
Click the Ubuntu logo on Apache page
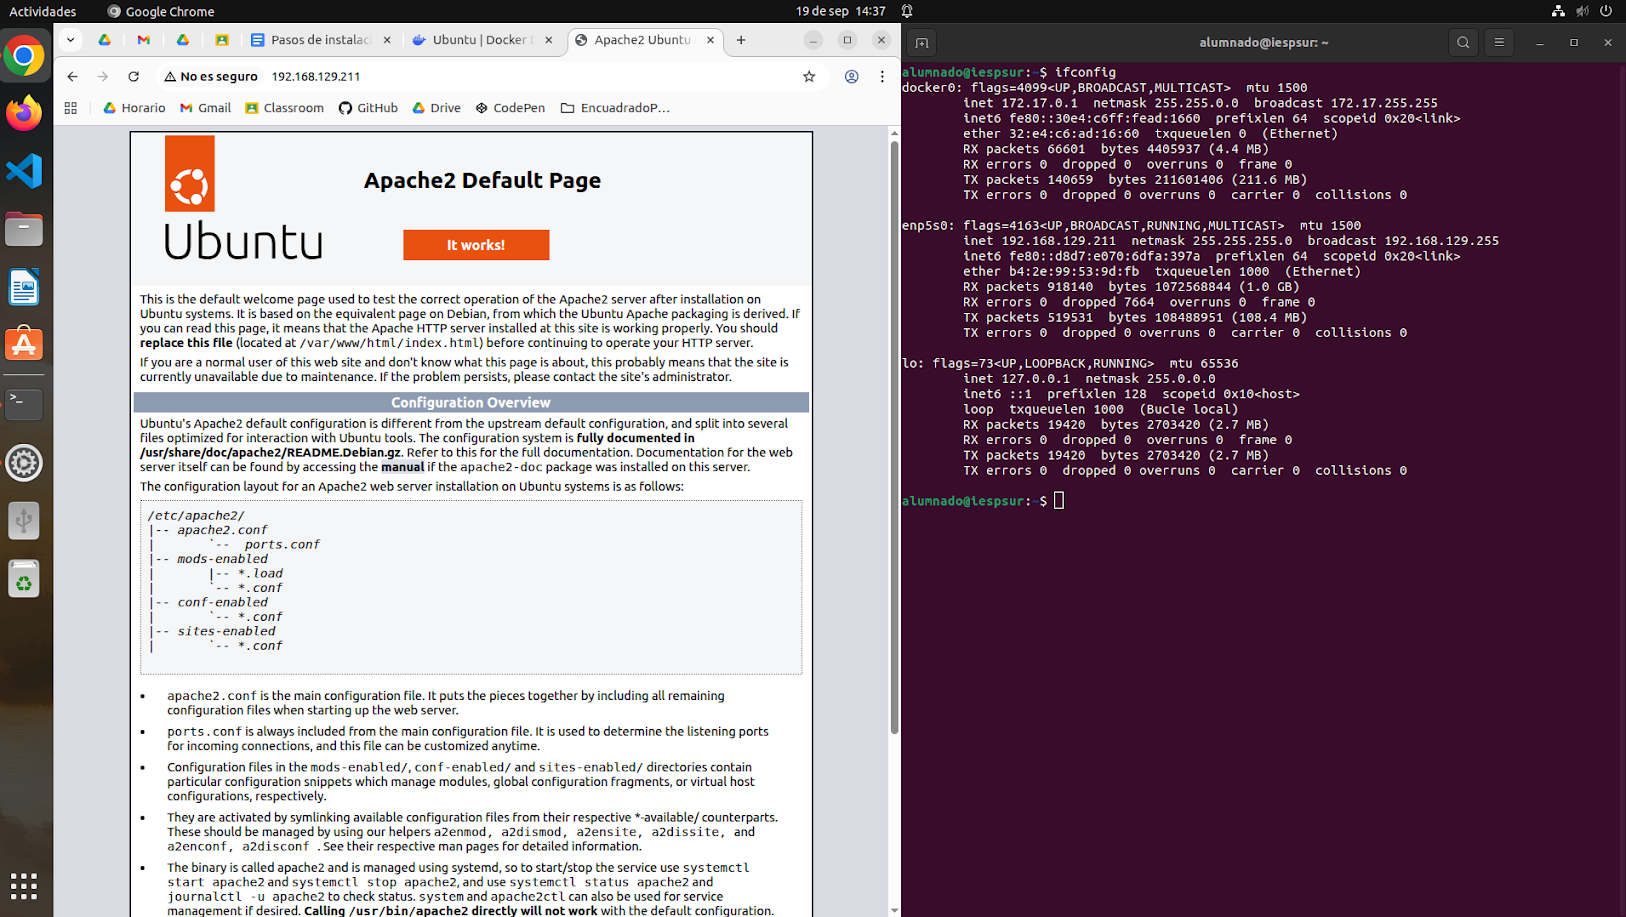pos(243,198)
